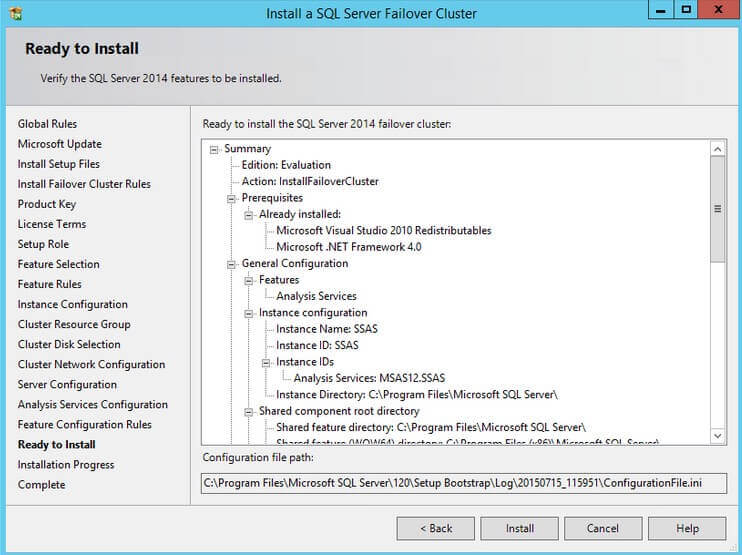Open Cluster Resource Group step
This screenshot has height=555, width=742.
point(74,325)
